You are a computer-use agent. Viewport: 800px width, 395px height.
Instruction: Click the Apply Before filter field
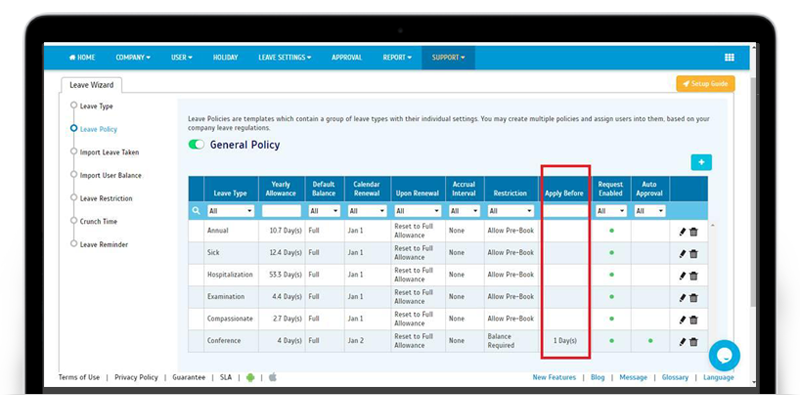(x=565, y=211)
